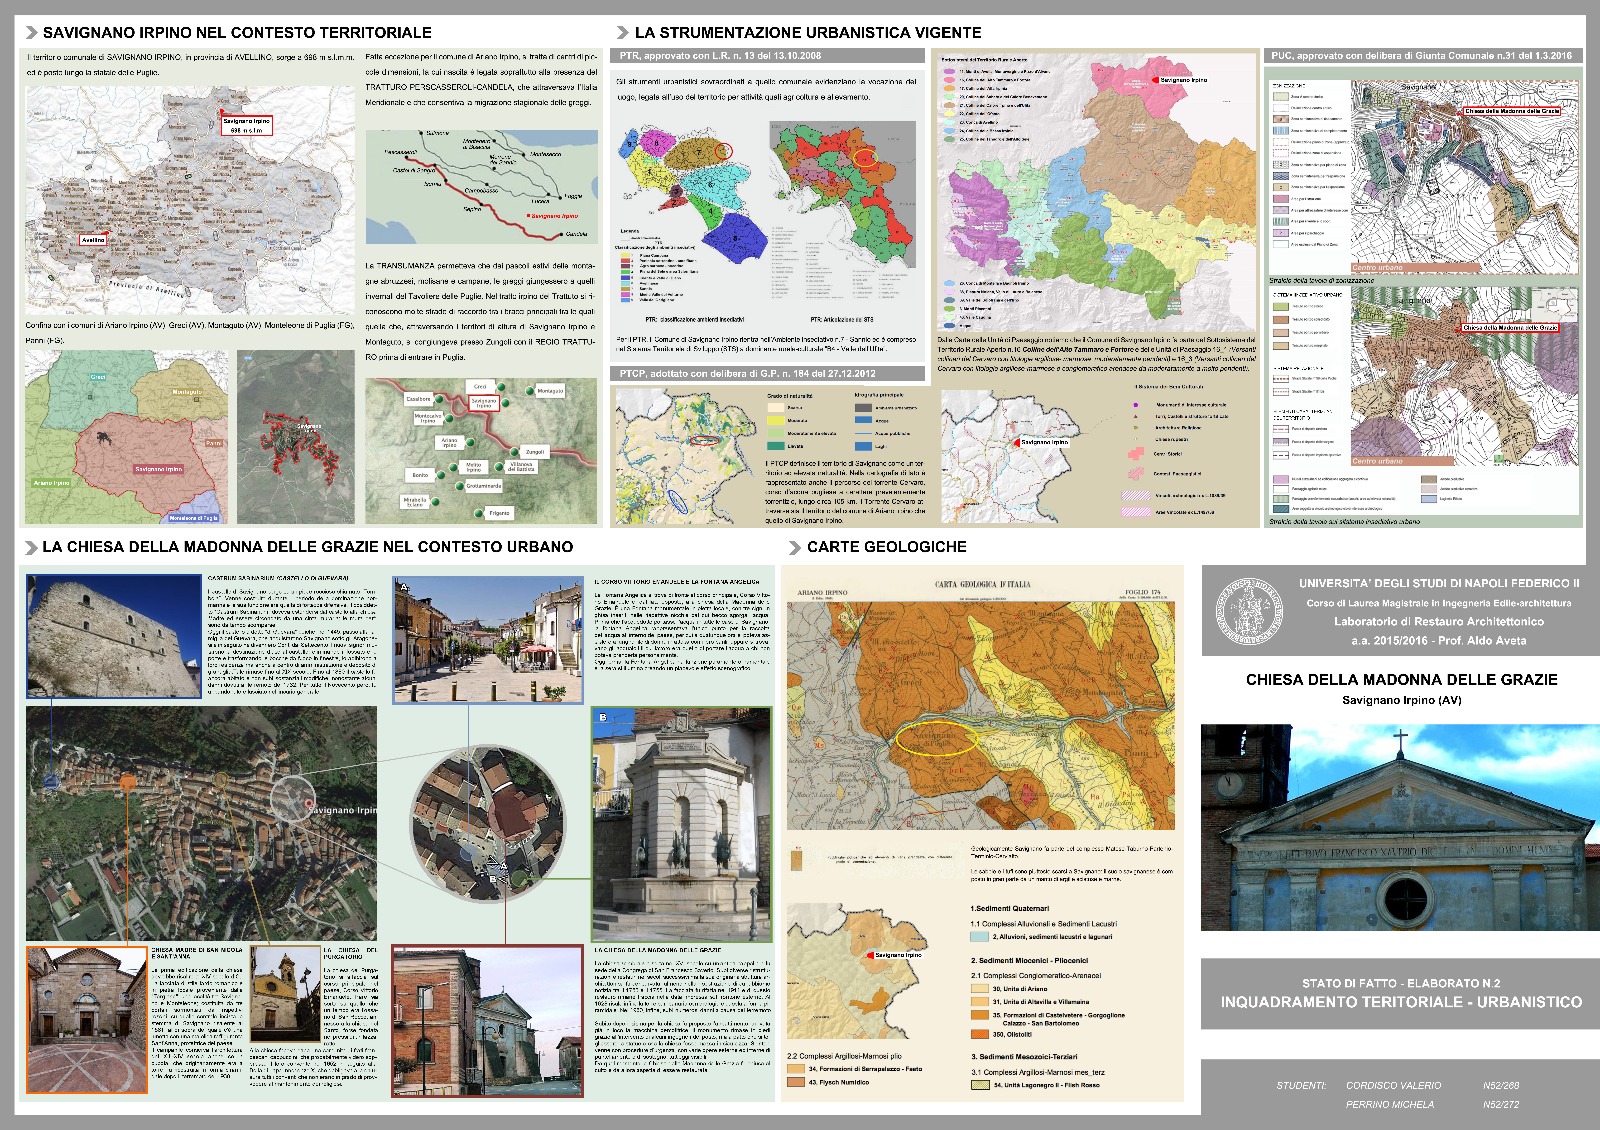Click the Ariano Irpino label on green territory
Screen dimensions: 1600x1130
click(52, 483)
